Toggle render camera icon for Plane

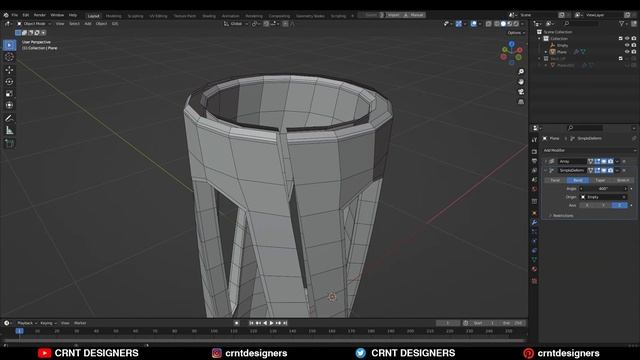coord(634,52)
